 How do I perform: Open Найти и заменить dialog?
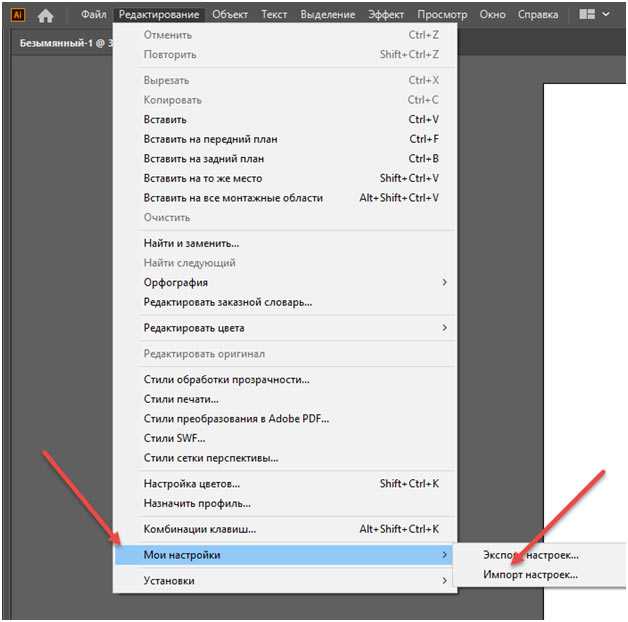[x=285, y=243]
